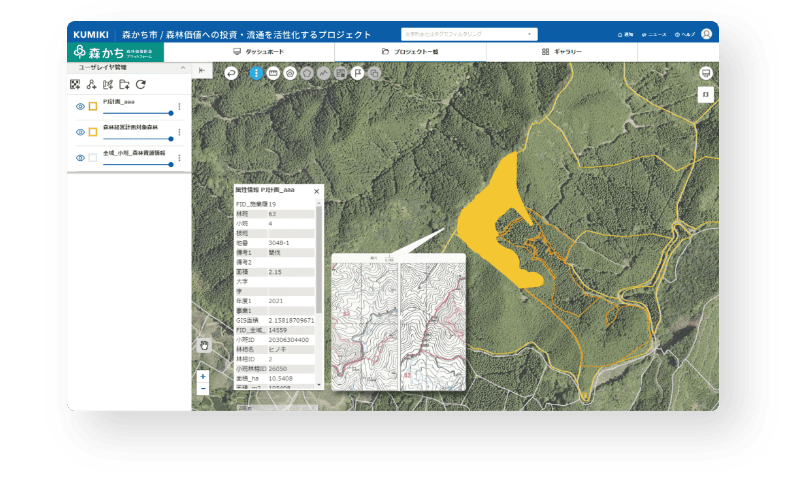Select the line chart profile tool
This screenshot has width=790, height=482.
[323, 74]
